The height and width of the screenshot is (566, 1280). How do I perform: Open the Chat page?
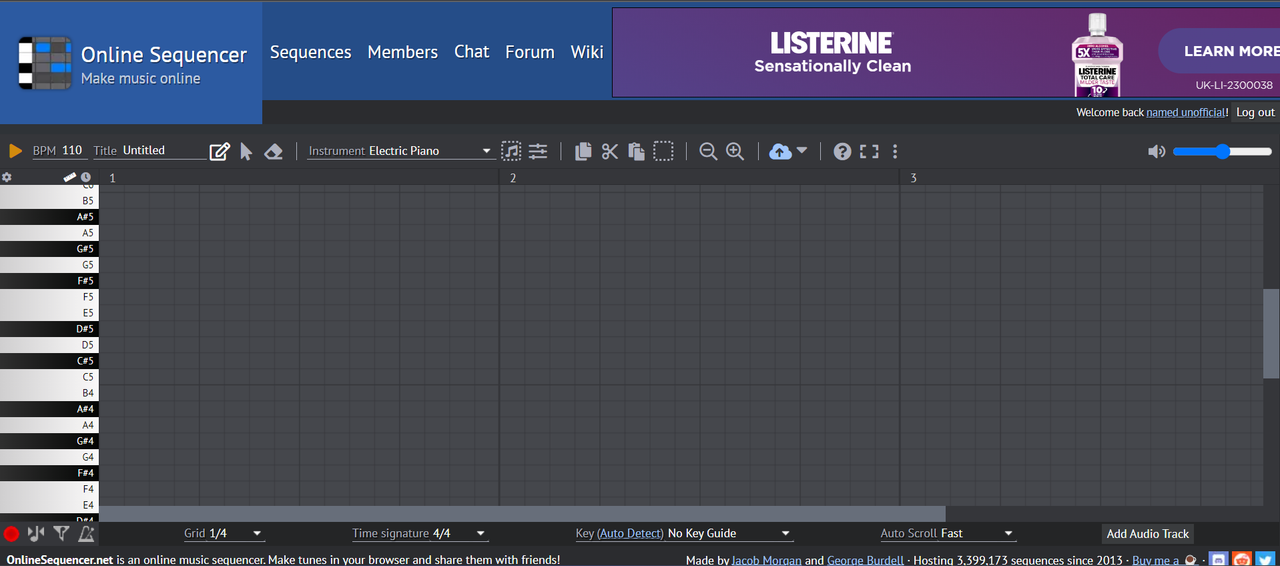click(472, 52)
